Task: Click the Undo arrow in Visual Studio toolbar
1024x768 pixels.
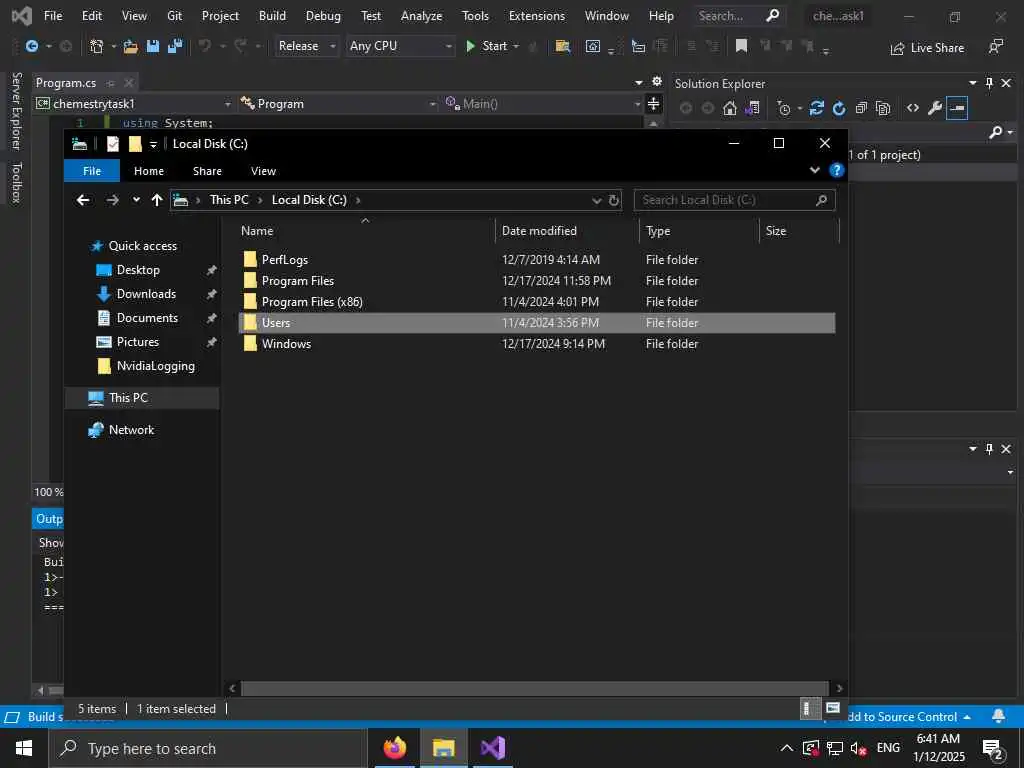Action: click(x=205, y=46)
